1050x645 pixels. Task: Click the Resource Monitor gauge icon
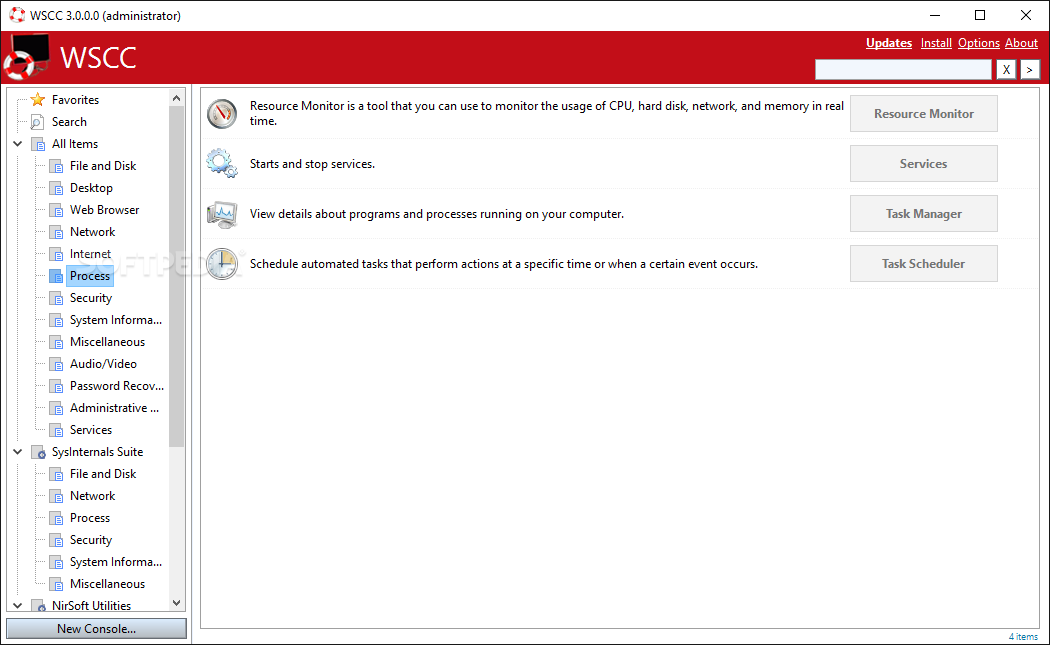[222, 114]
